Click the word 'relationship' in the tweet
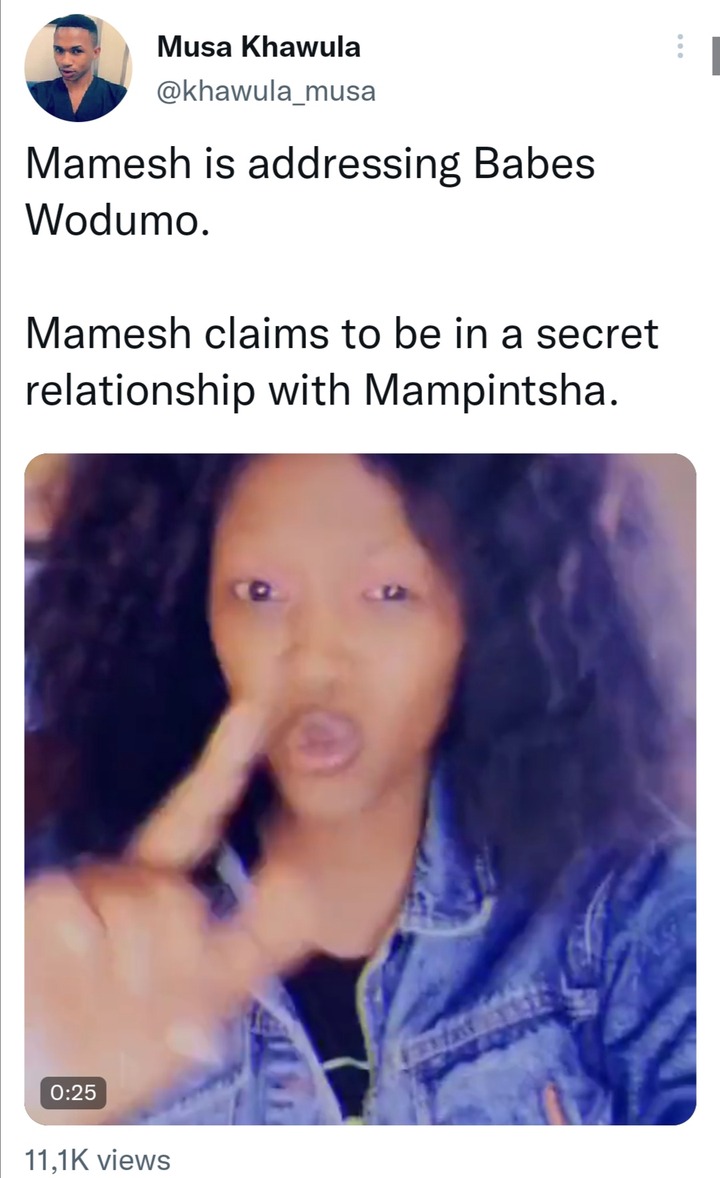The width and height of the screenshot is (720, 1178). click(x=140, y=392)
